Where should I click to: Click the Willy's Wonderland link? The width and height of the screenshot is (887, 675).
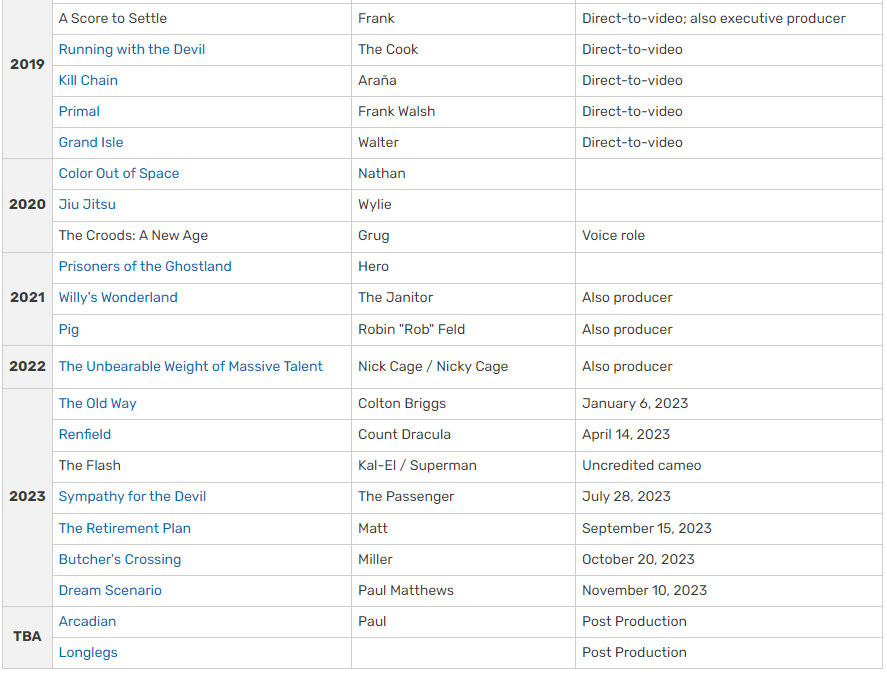[x=118, y=298]
